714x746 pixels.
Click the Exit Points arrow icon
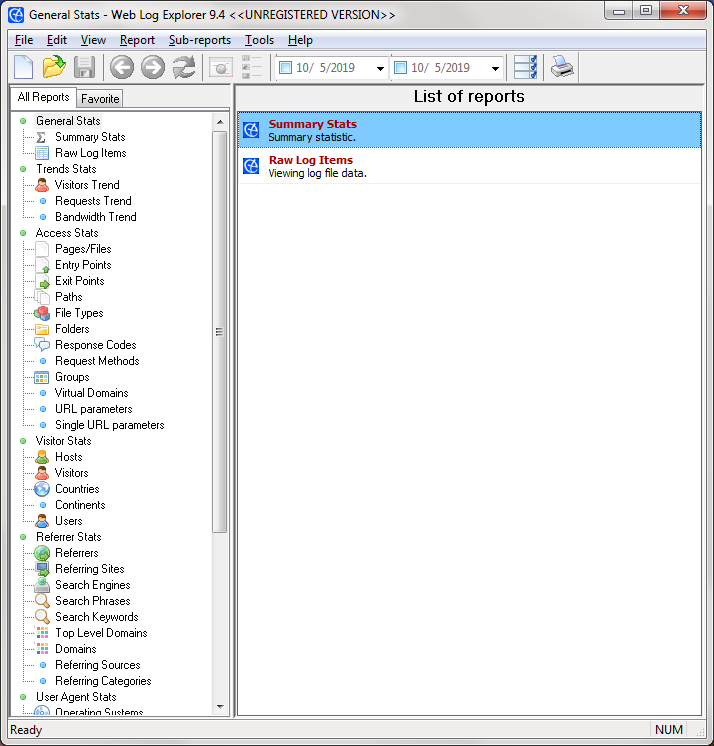(x=42, y=281)
